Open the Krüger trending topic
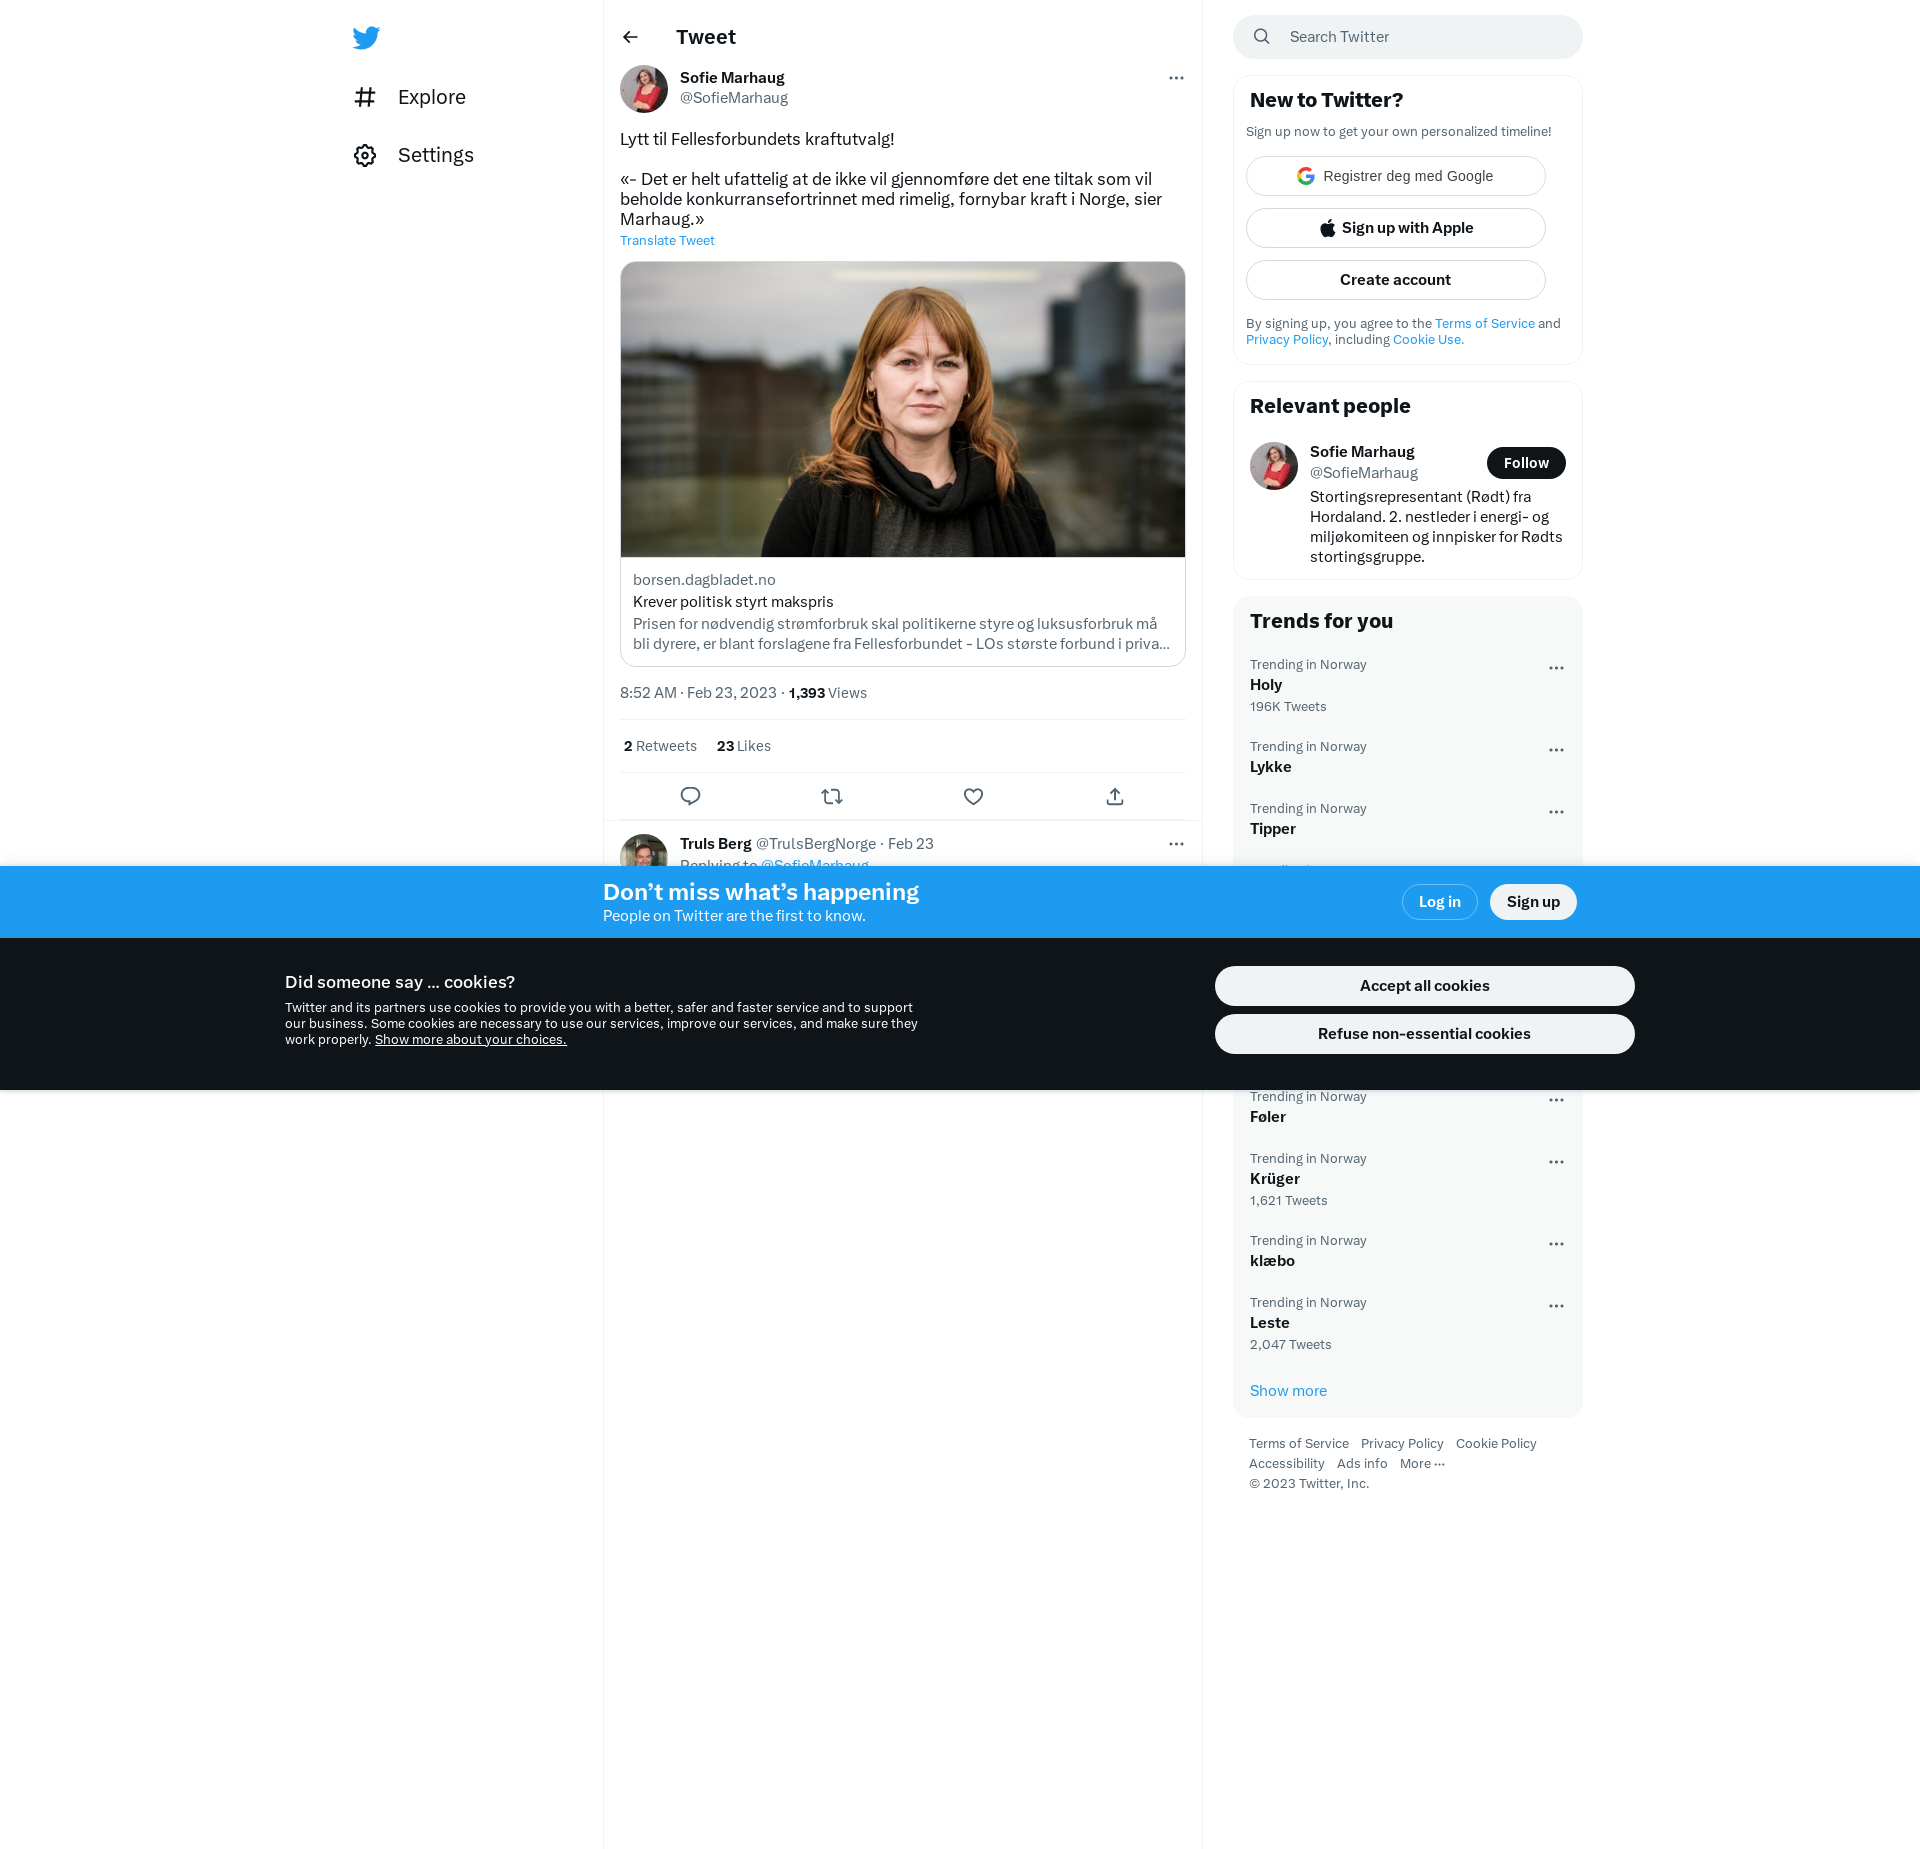 coord(1275,1179)
